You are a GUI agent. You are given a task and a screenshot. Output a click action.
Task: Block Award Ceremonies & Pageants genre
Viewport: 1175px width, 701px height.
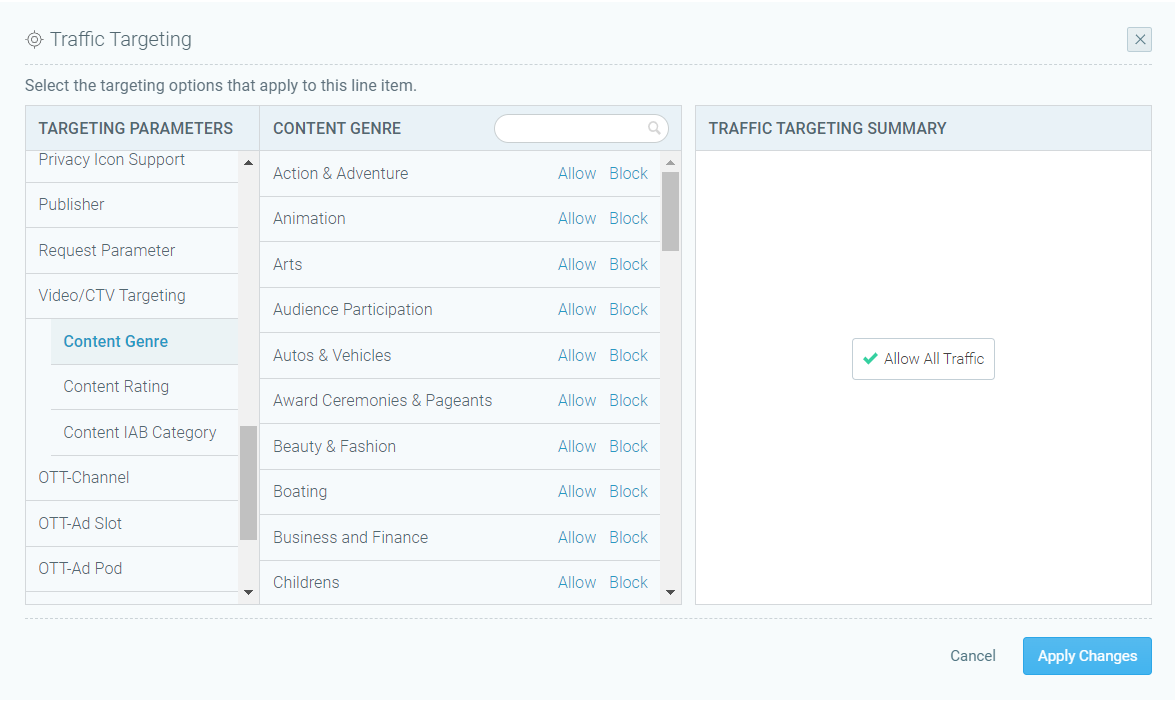[x=628, y=400]
